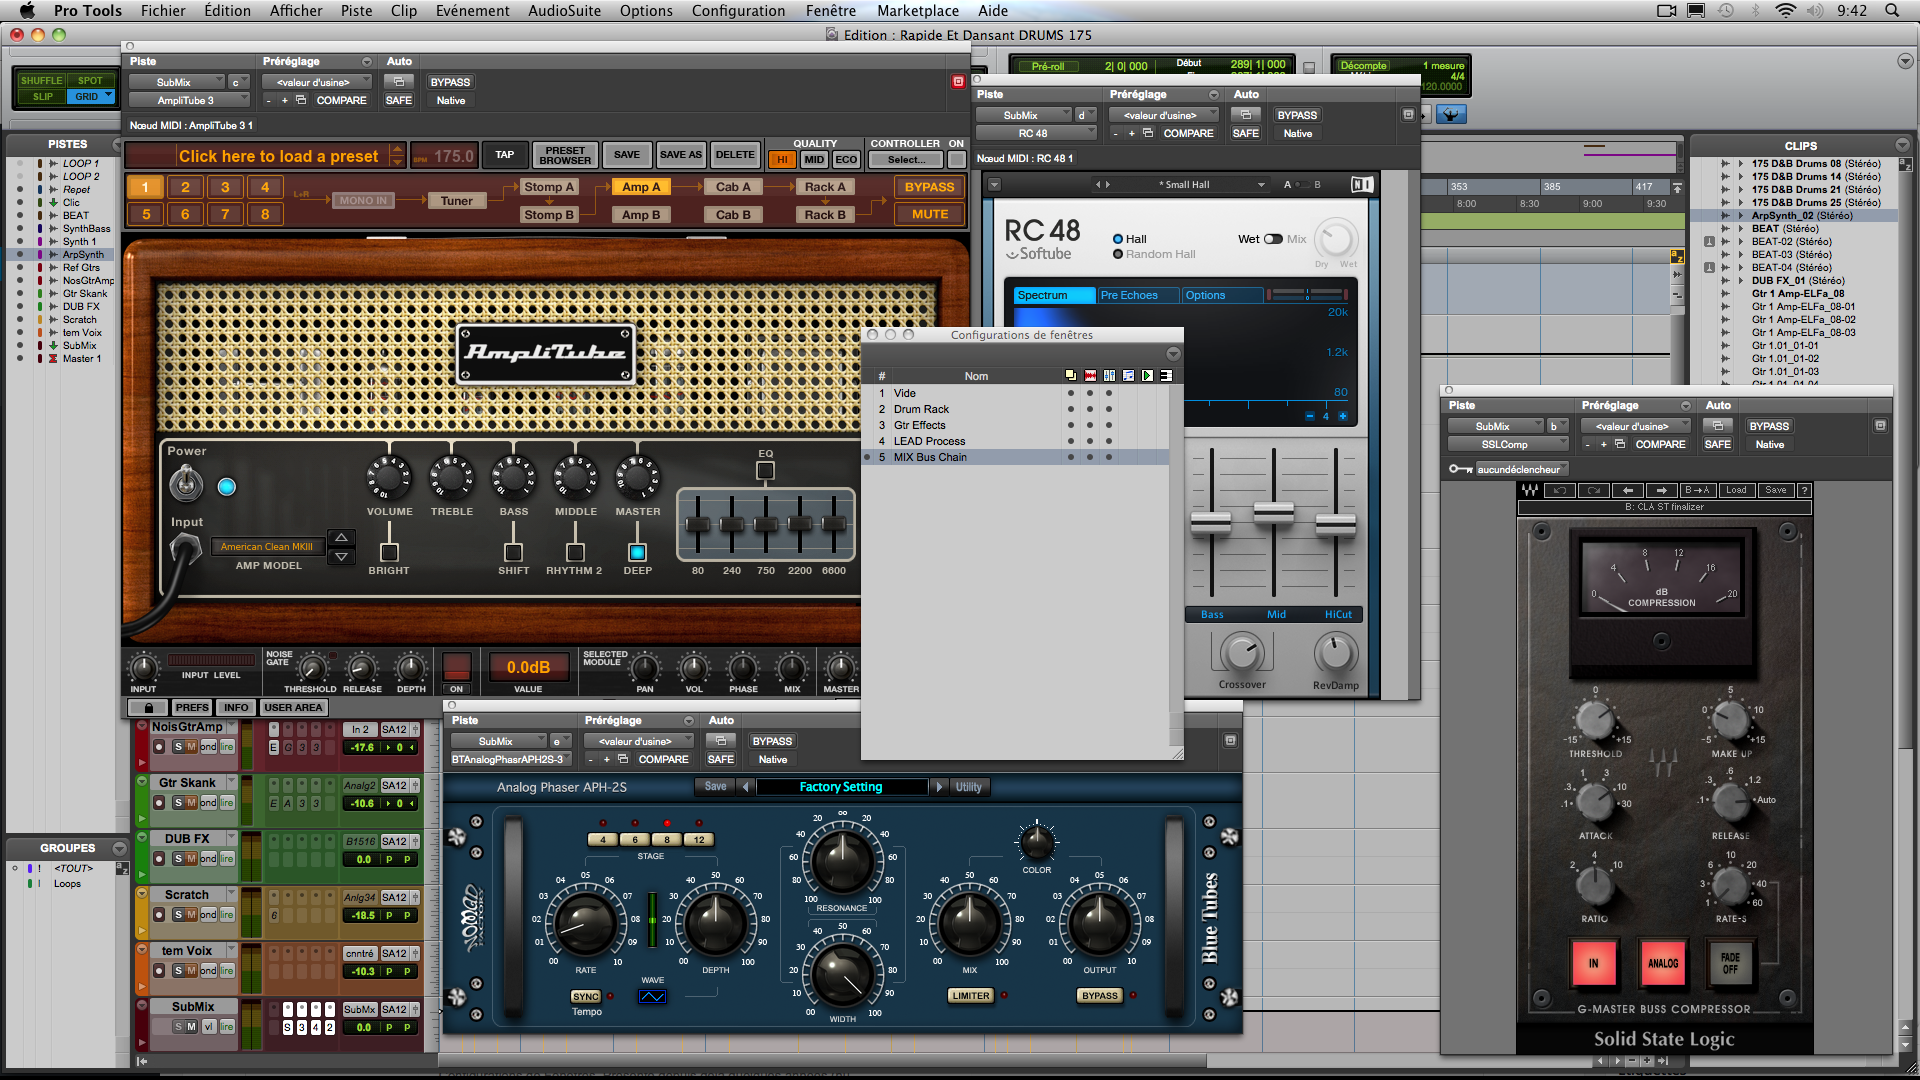
Task: Toggle the DEEP switch on amp
Action: tap(637, 552)
